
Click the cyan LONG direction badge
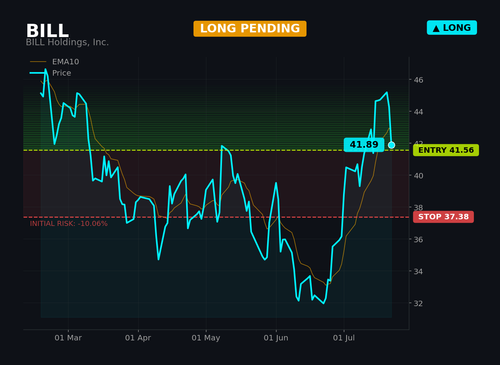pyautogui.click(x=452, y=28)
